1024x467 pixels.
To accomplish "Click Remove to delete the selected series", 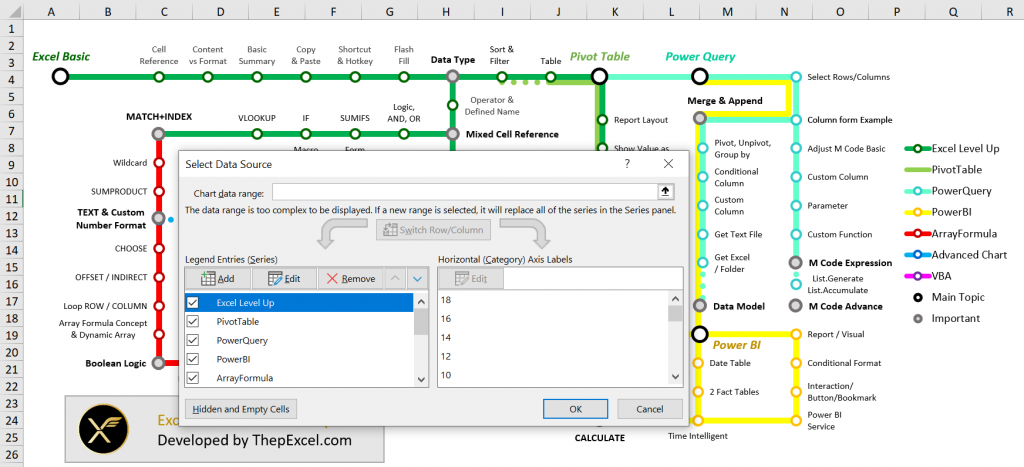I will (351, 279).
